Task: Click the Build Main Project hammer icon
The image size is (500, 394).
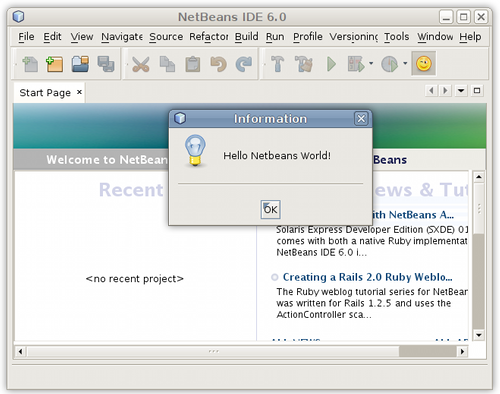Action: 277,64
